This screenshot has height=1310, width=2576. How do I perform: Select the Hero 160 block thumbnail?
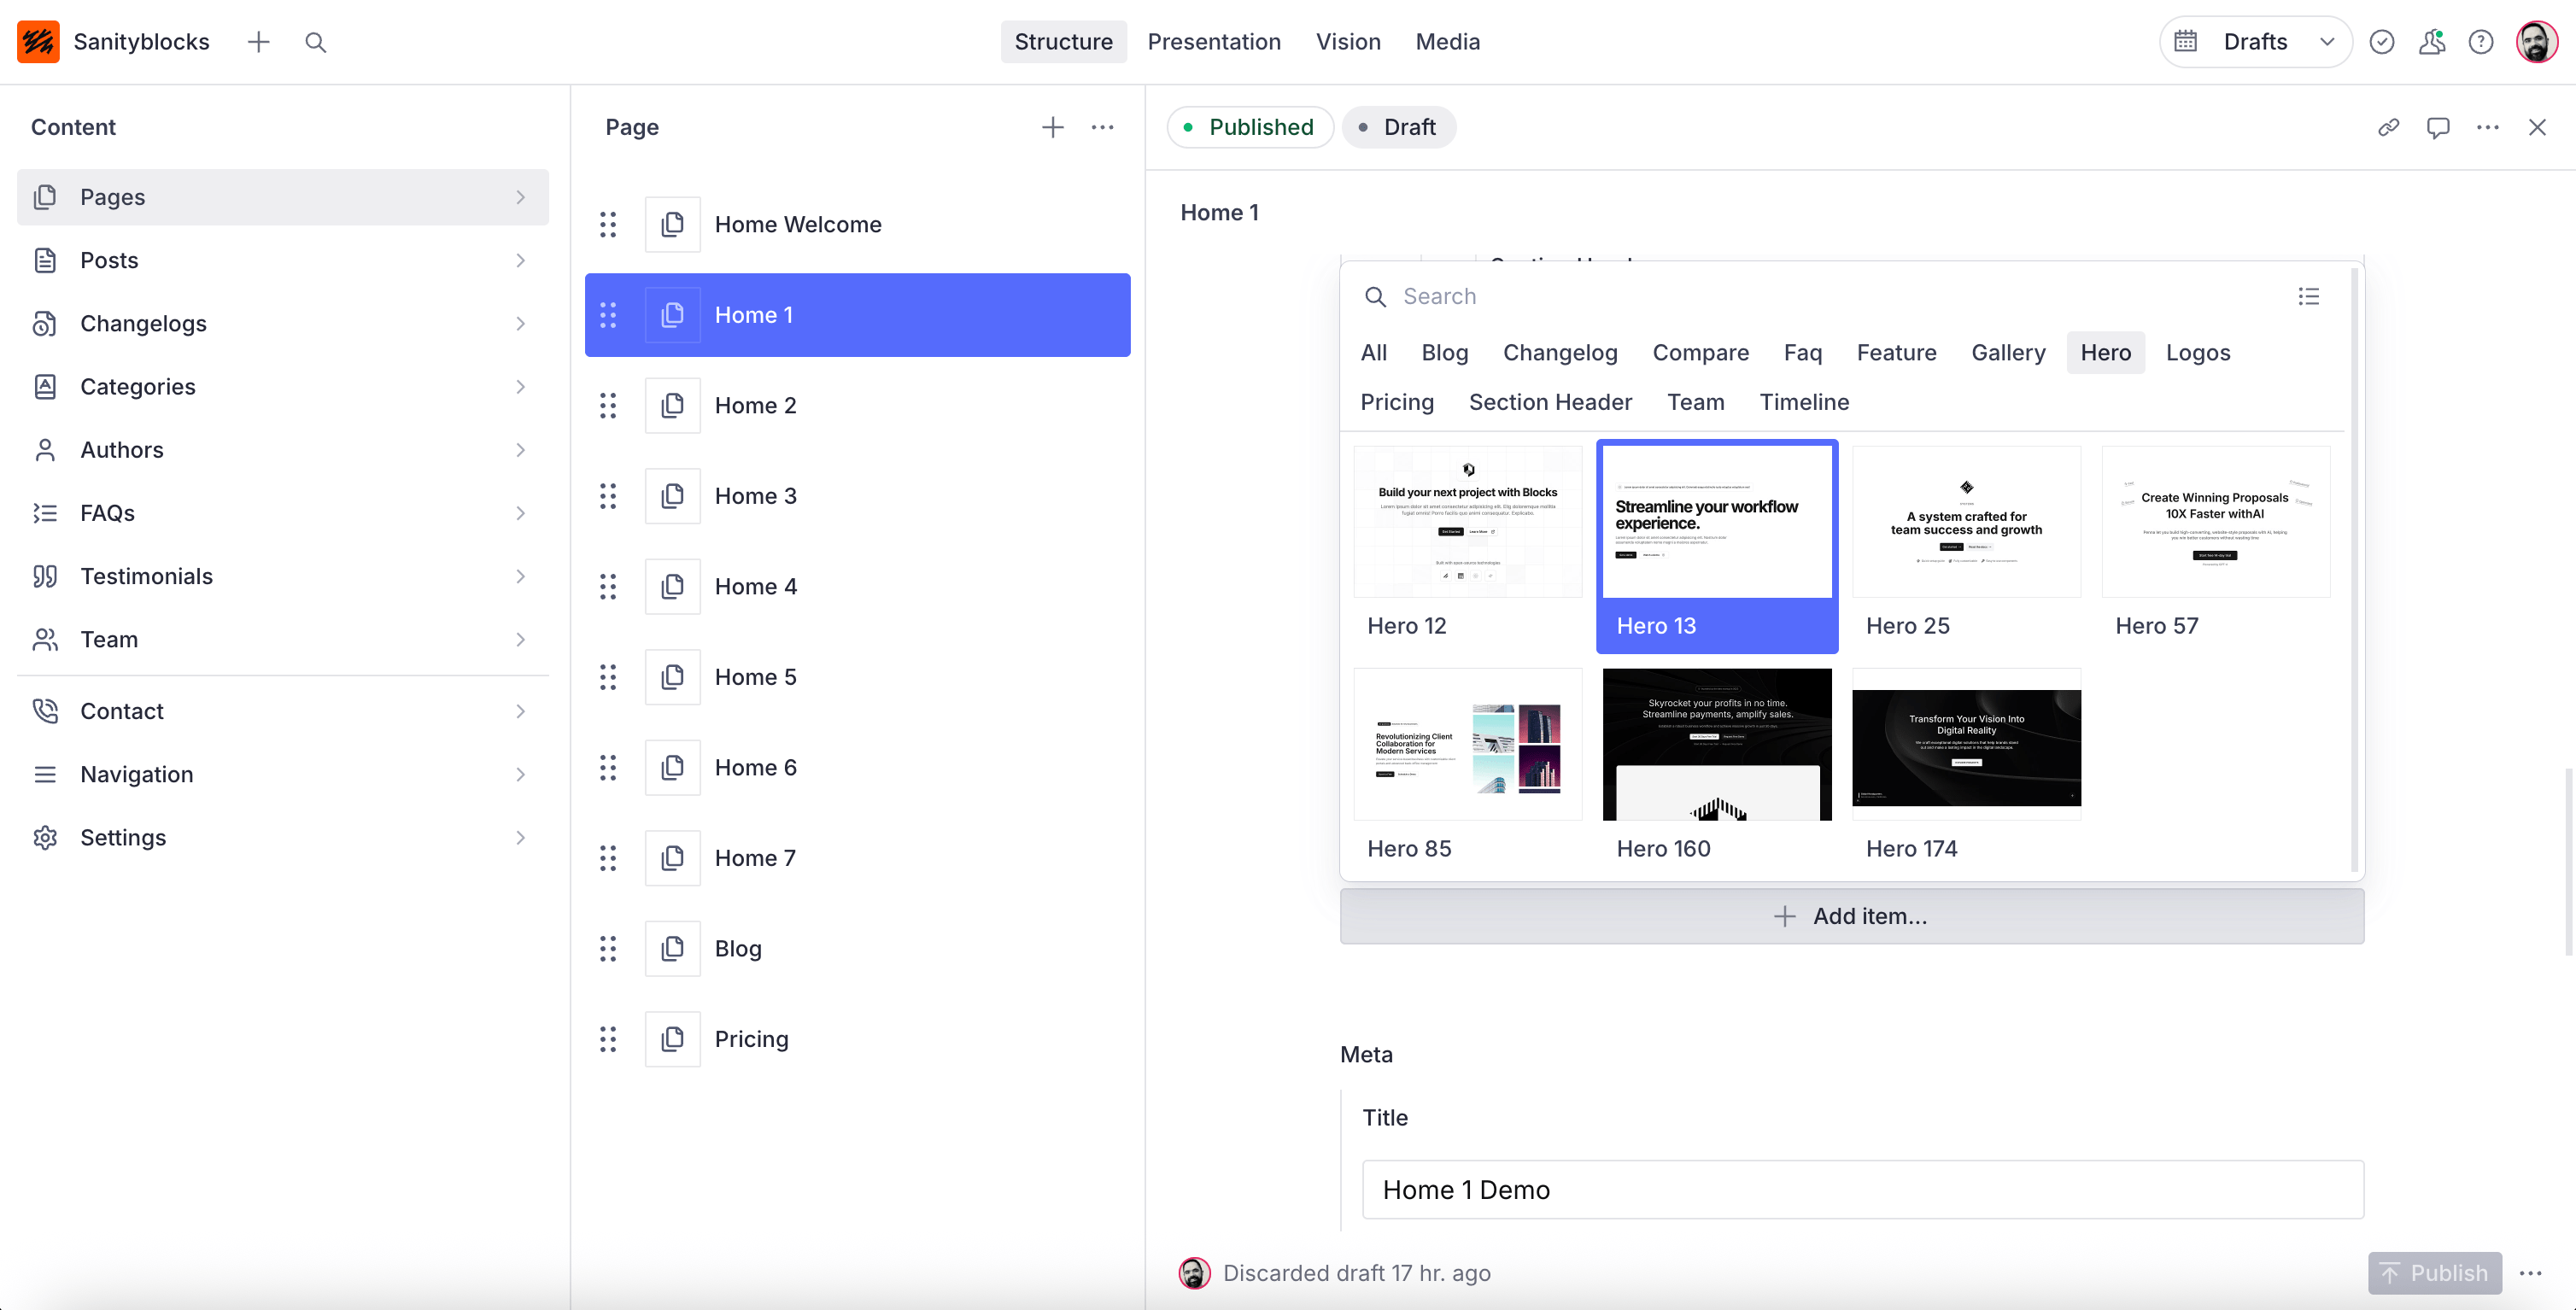(x=1716, y=745)
